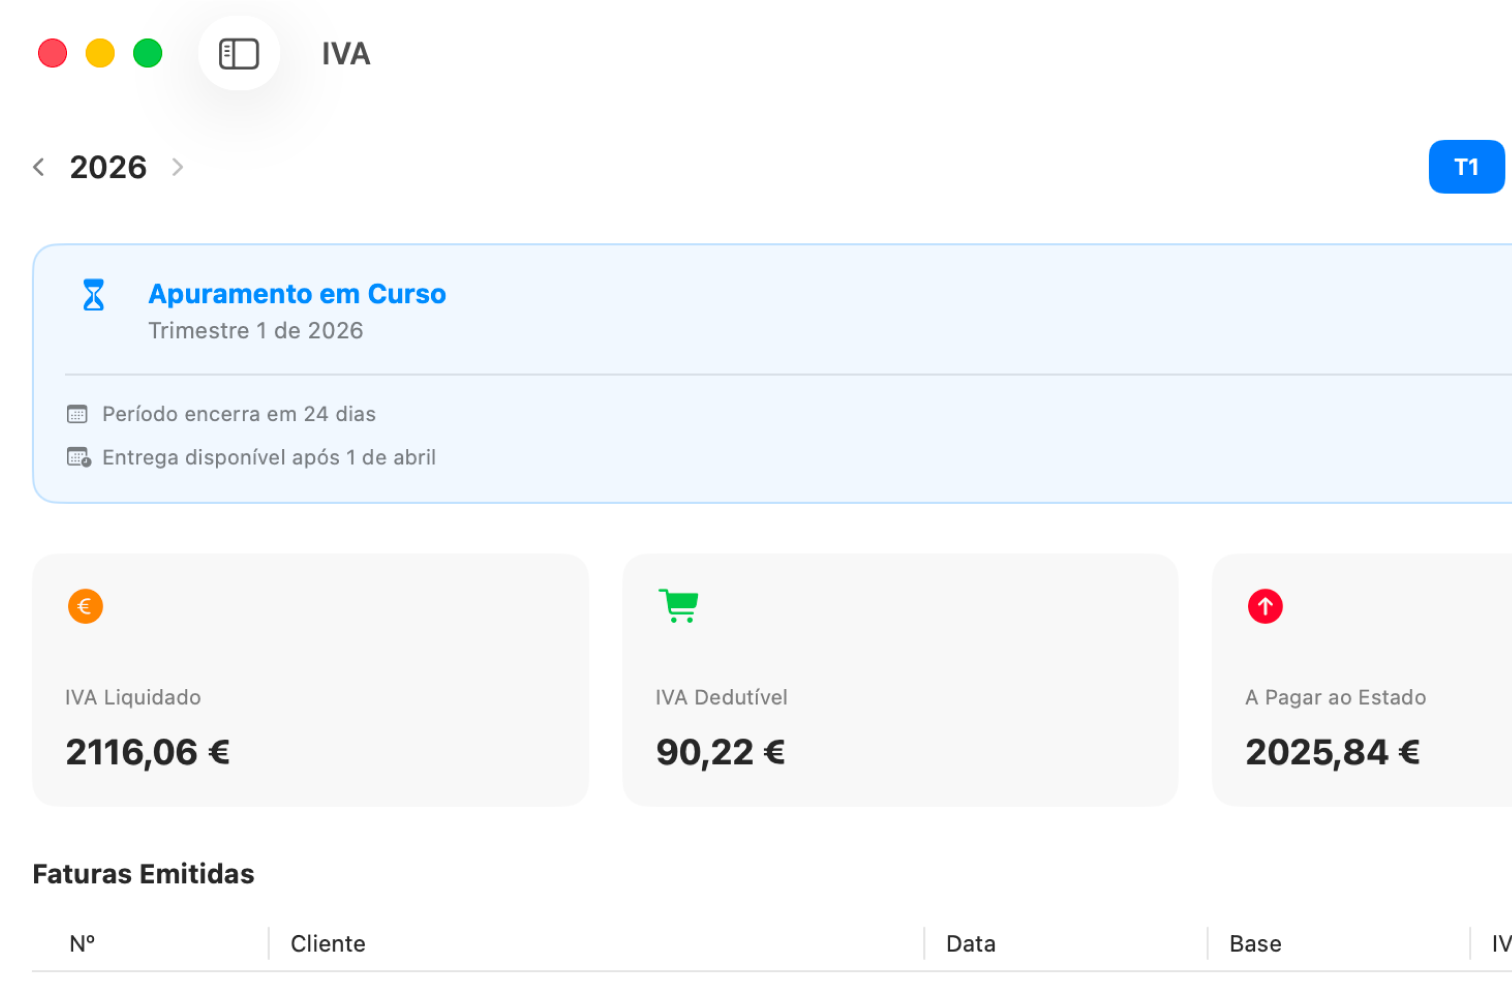The width and height of the screenshot is (1512, 982).
Task: Sort invoices by the Data column
Action: (969, 943)
